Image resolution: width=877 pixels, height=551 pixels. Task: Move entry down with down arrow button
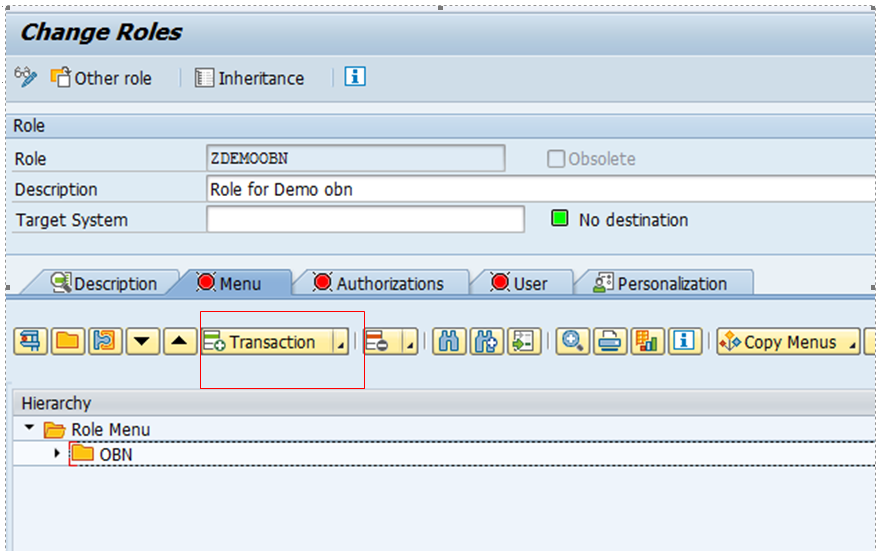pyautogui.click(x=143, y=341)
